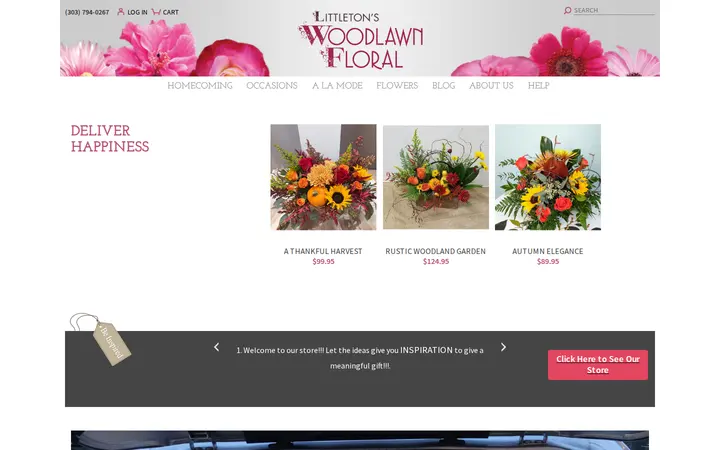
Task: Open the Occasions menu
Action: (272, 85)
